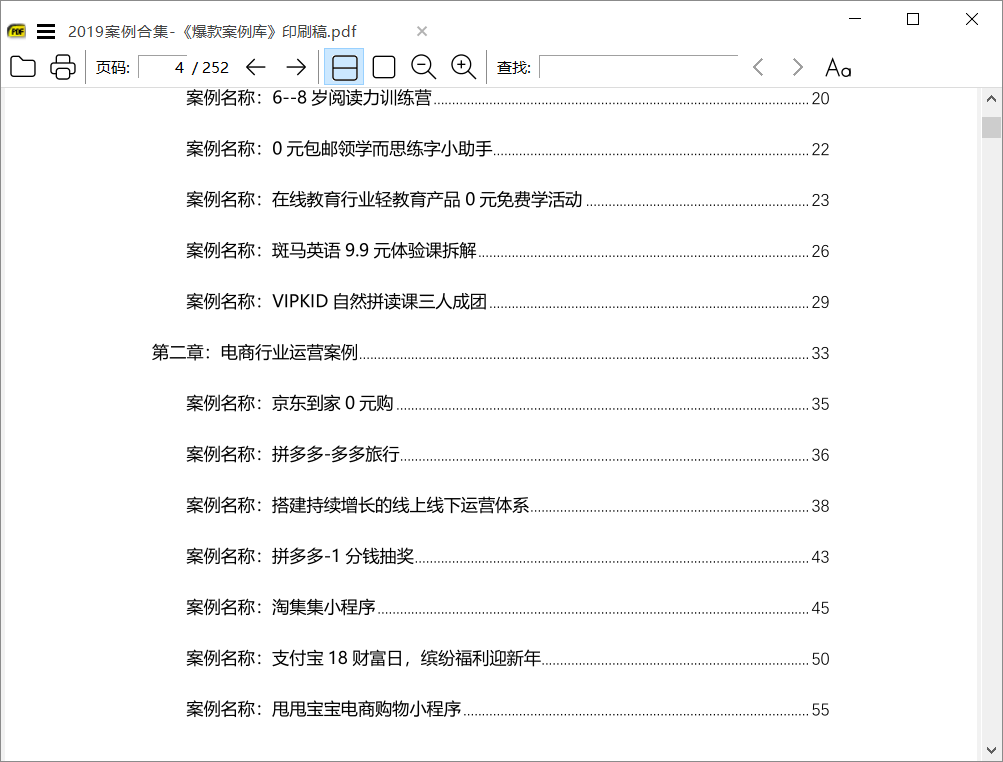Open the hamburger application menu
The width and height of the screenshot is (1003, 762).
pos(46,30)
